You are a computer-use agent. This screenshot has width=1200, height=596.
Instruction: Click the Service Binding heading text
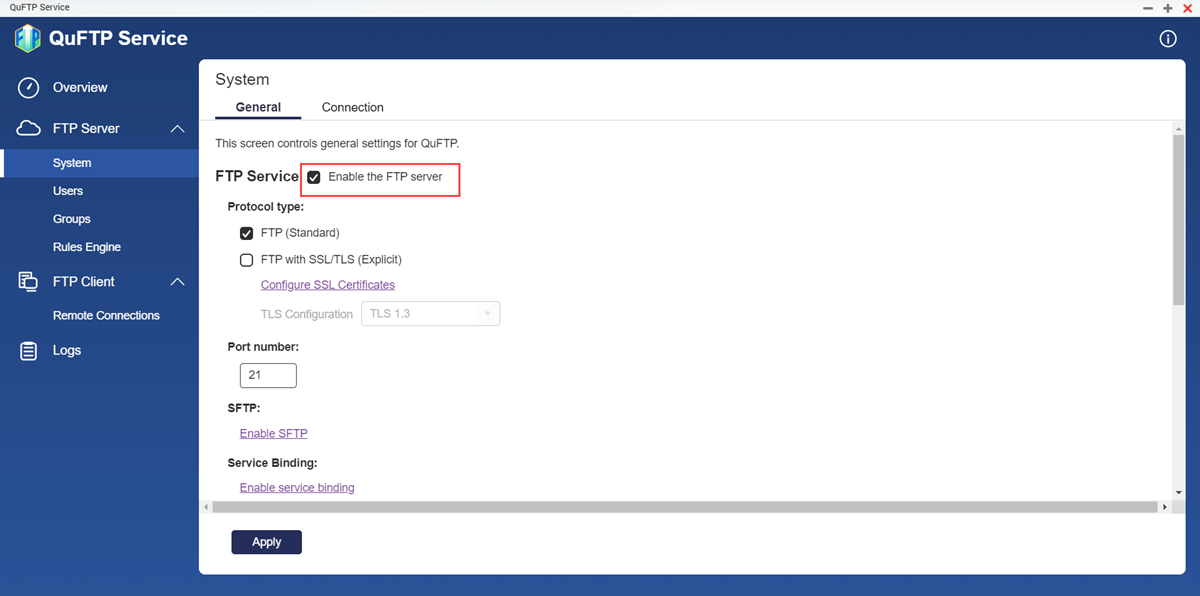pos(273,463)
